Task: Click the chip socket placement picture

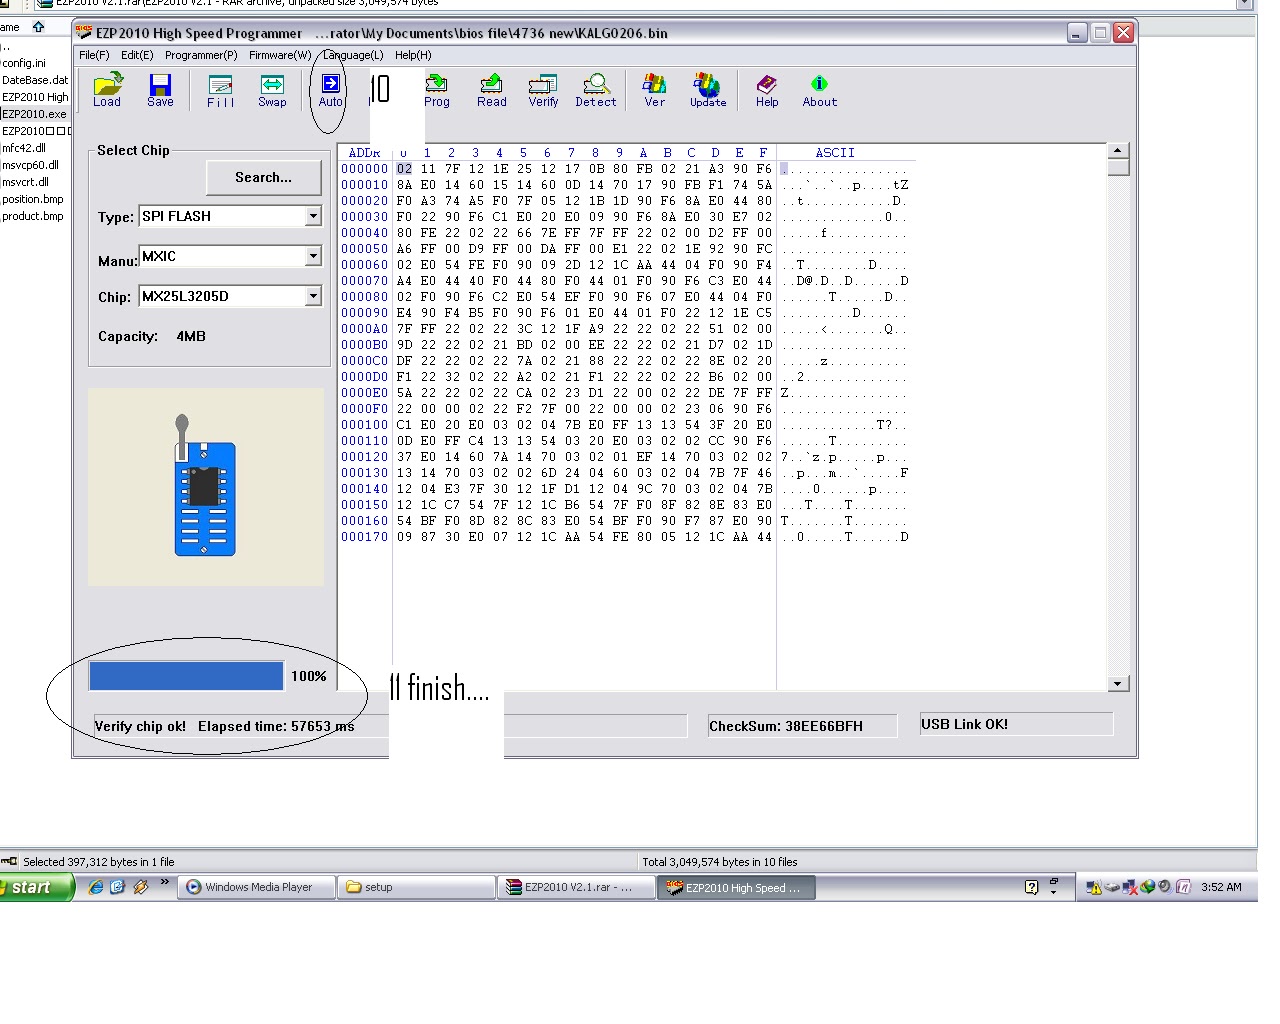Action: (x=206, y=487)
